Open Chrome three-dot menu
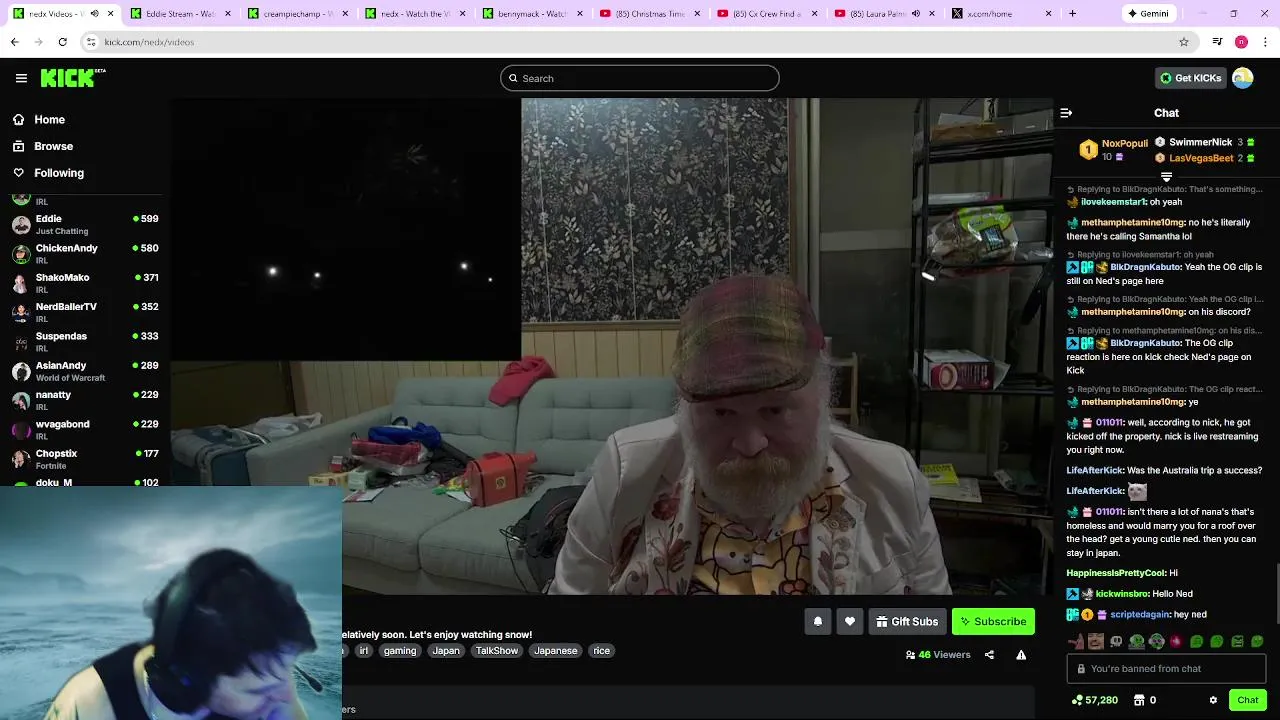 tap(1266, 42)
